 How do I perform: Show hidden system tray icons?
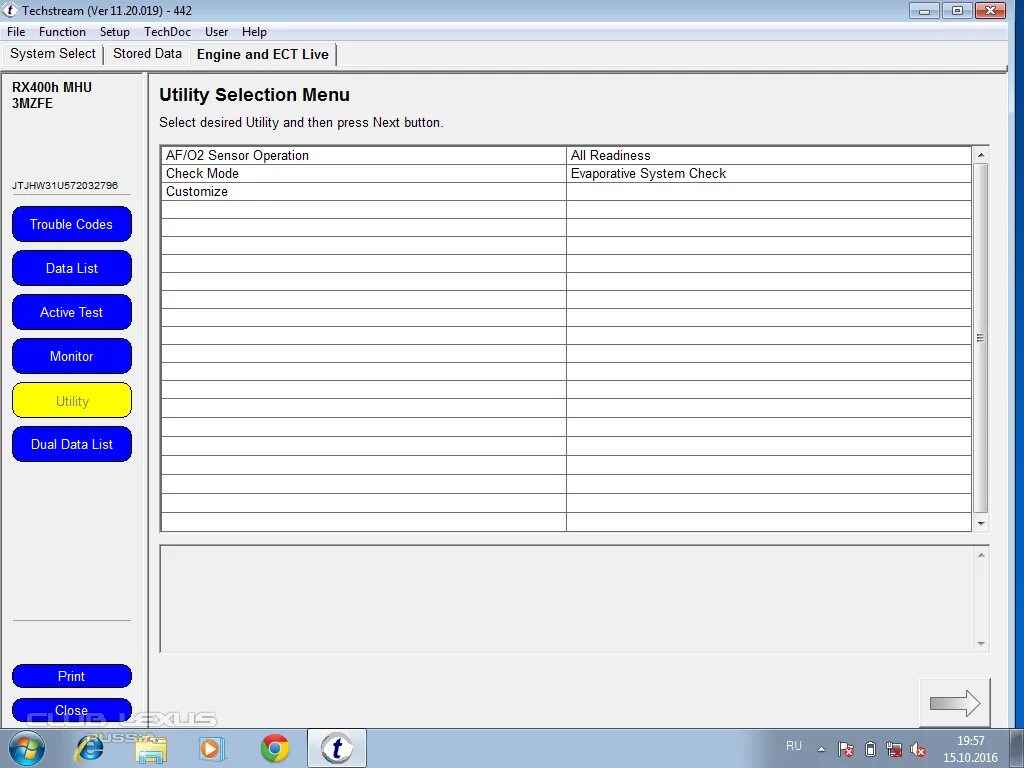[821, 749]
